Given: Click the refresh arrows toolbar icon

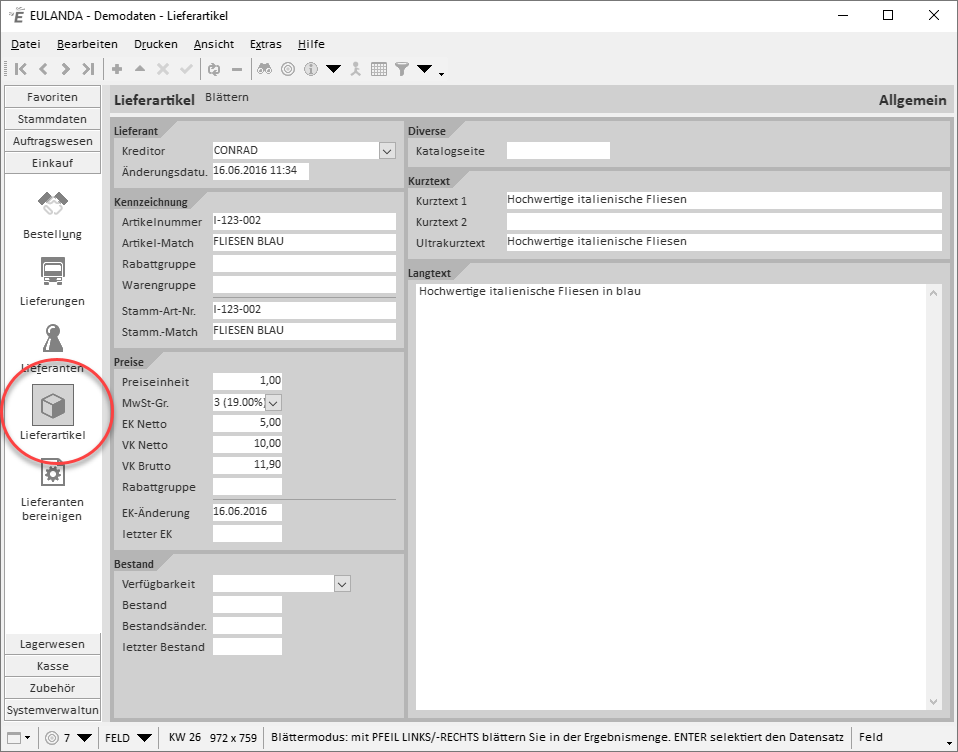Looking at the screenshot, I should click(214, 69).
